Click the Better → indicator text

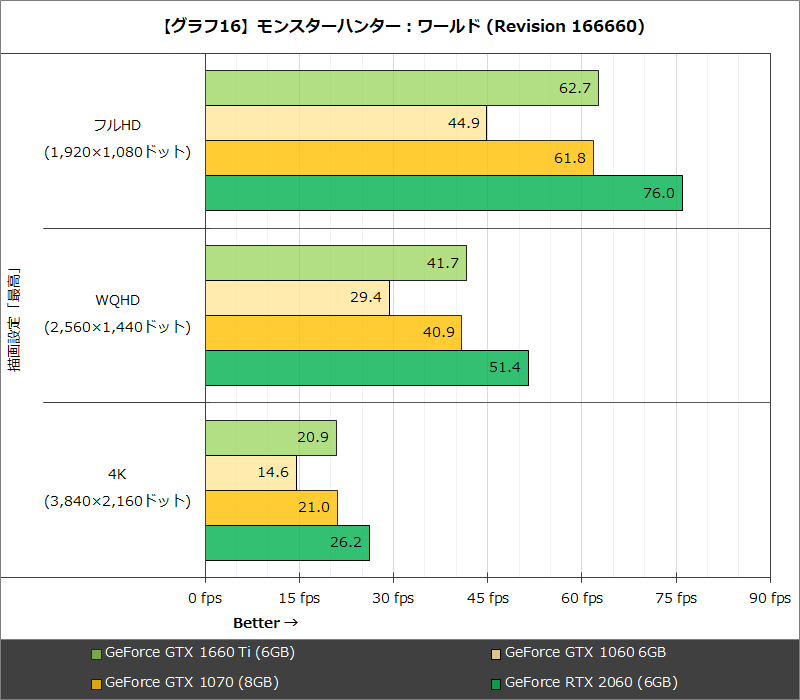point(266,623)
